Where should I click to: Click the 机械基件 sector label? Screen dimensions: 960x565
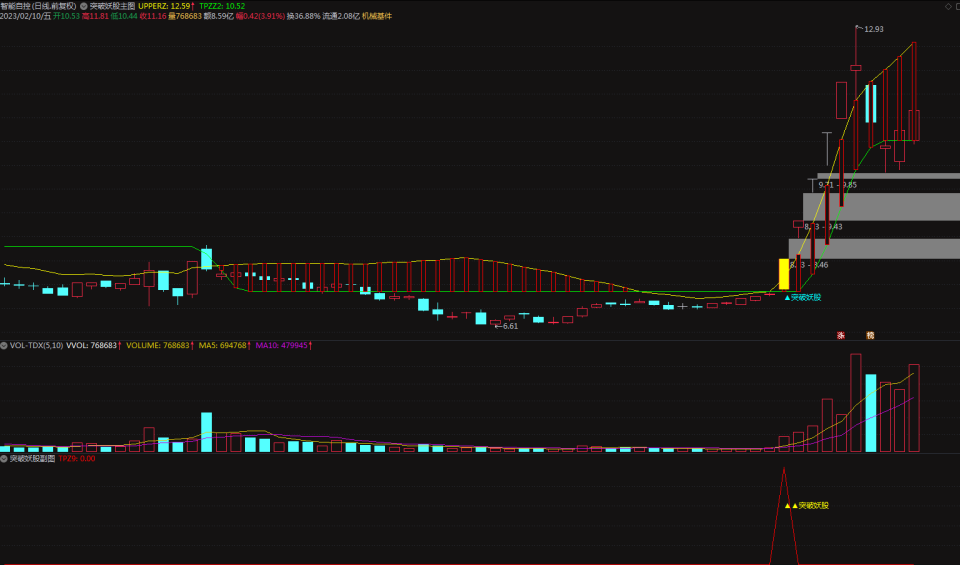coord(377,17)
